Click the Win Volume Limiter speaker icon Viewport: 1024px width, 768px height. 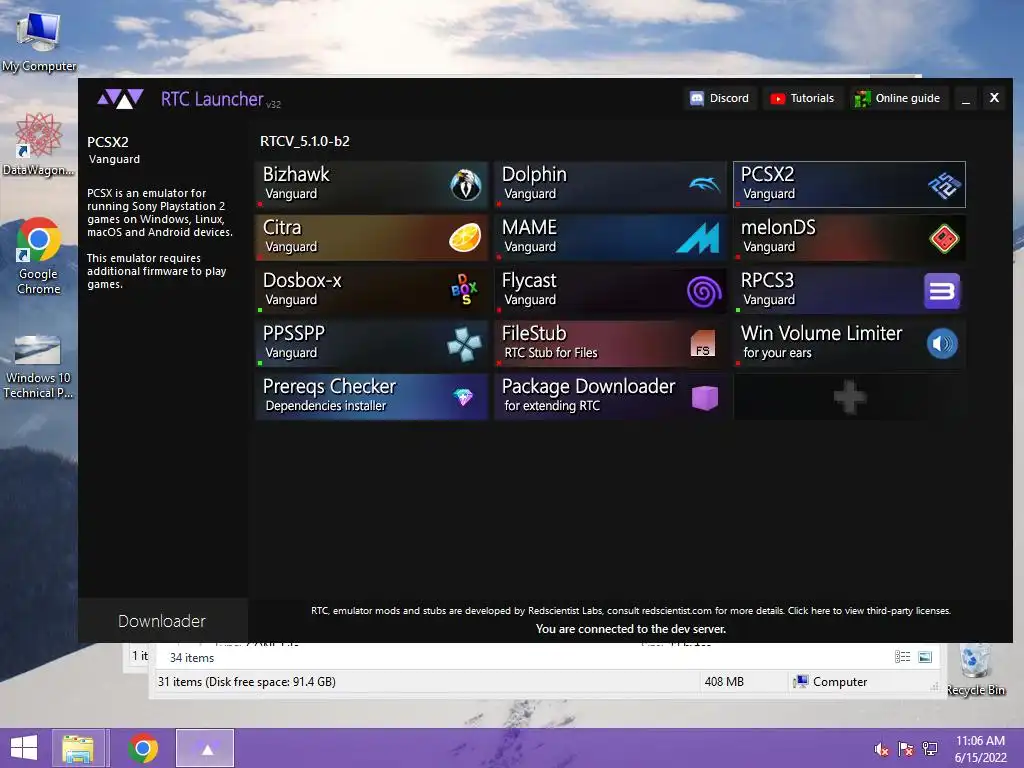click(942, 344)
